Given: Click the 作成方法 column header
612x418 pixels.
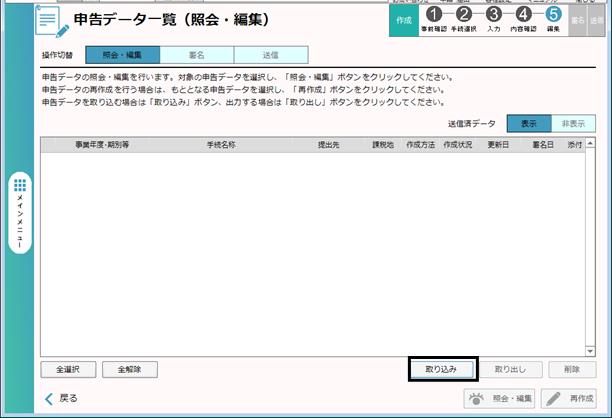Looking at the screenshot, I should point(421,145).
